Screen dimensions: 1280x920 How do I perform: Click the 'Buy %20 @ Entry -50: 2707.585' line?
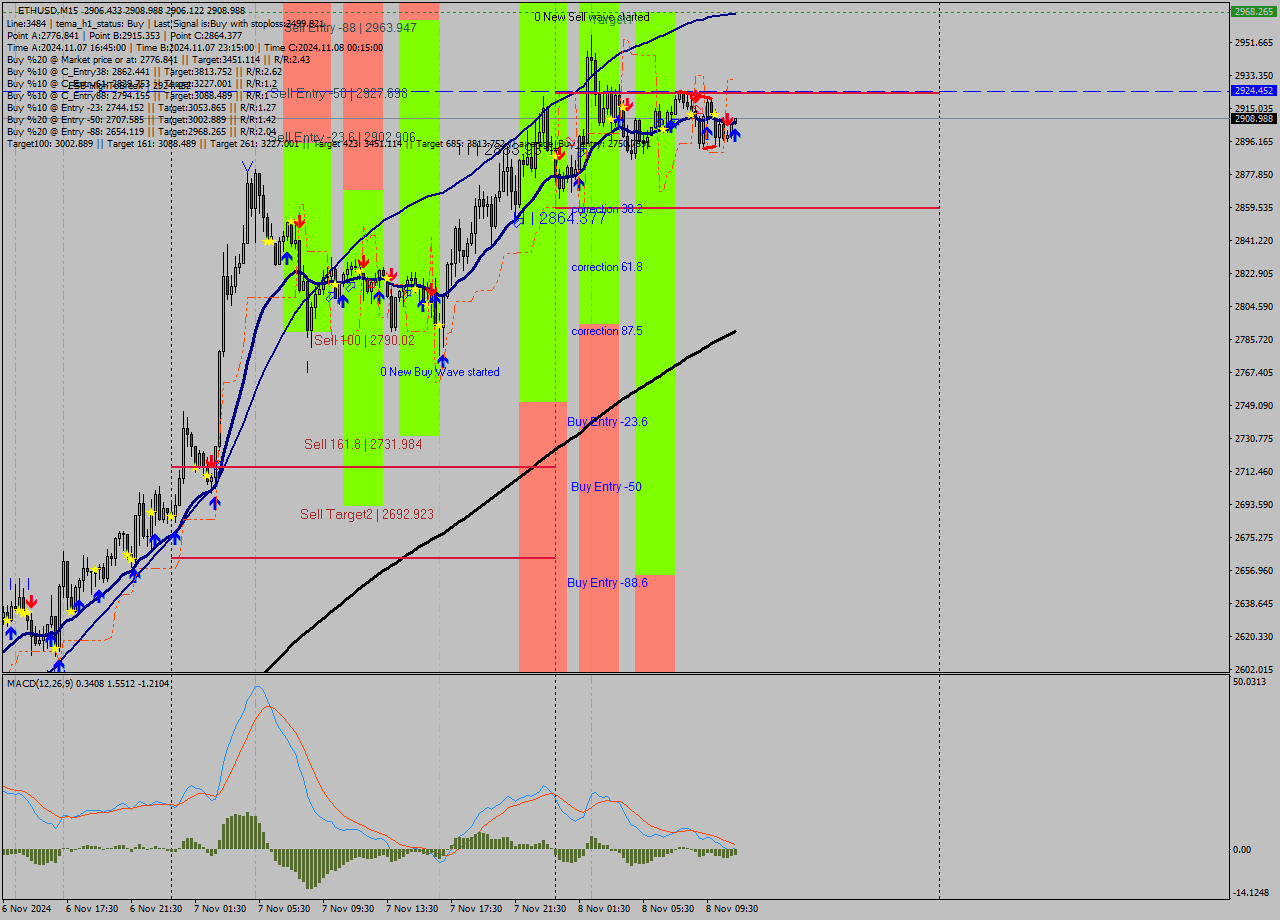(141, 119)
